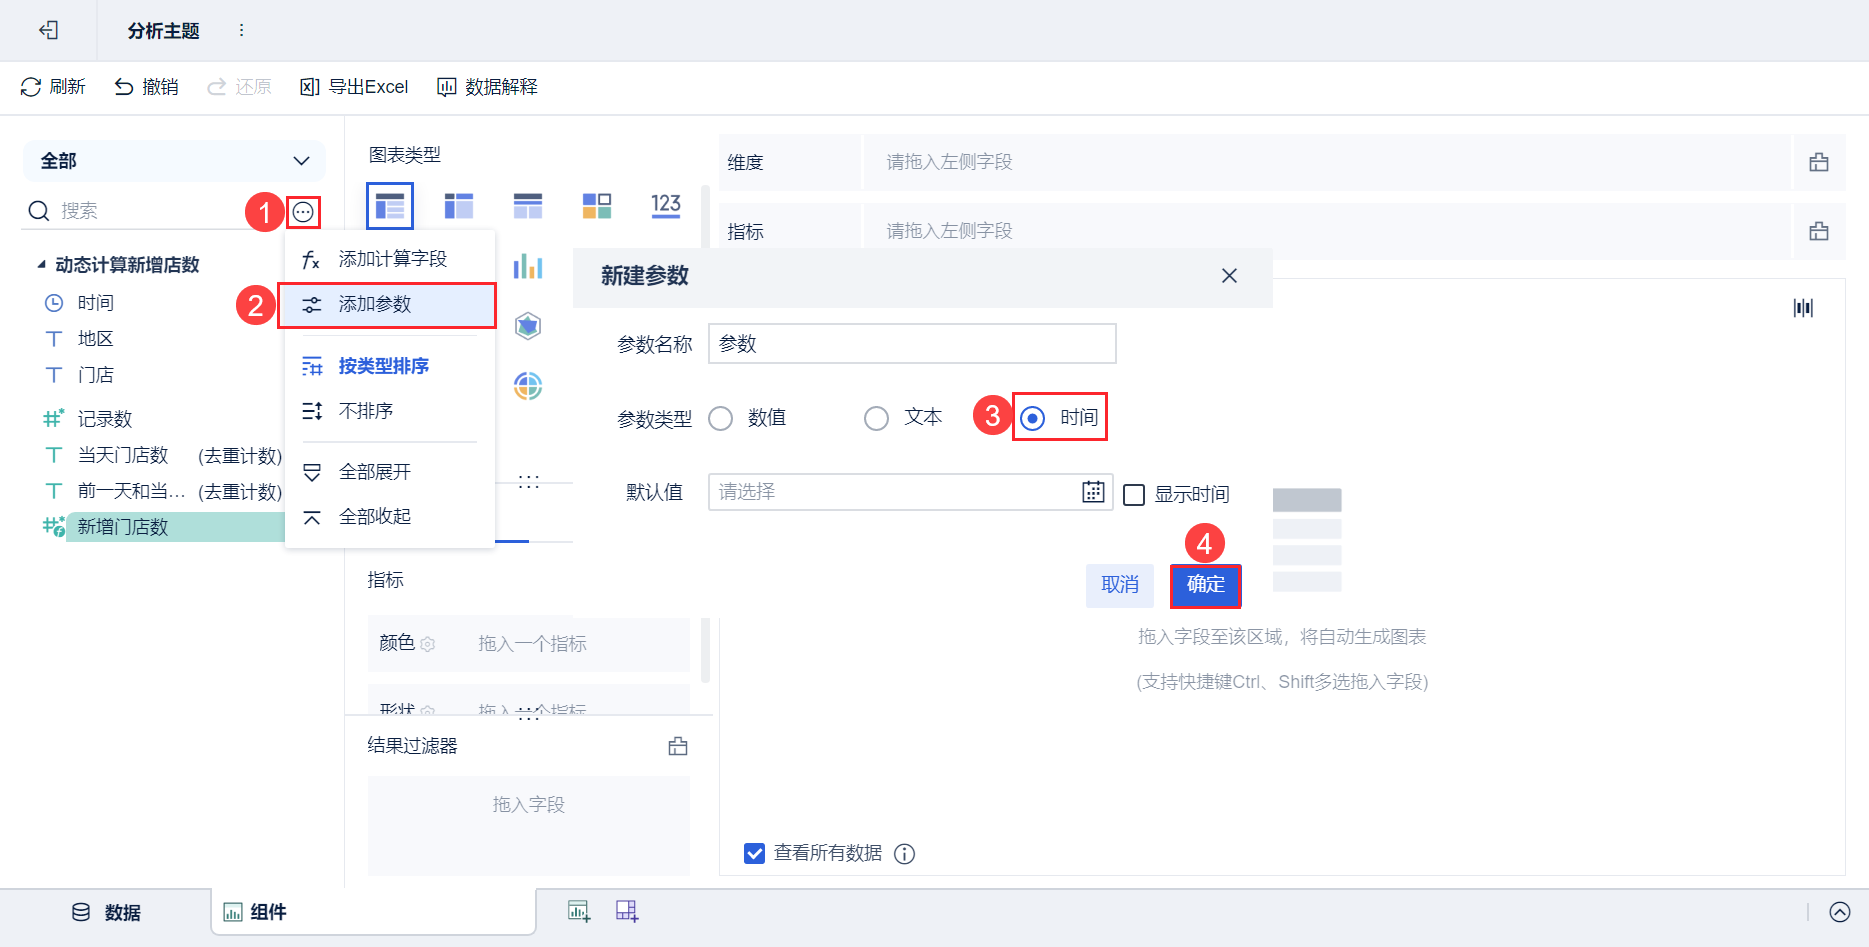Switch to the 数据 tab
Image resolution: width=1869 pixels, height=947 pixels.
[x=107, y=913]
